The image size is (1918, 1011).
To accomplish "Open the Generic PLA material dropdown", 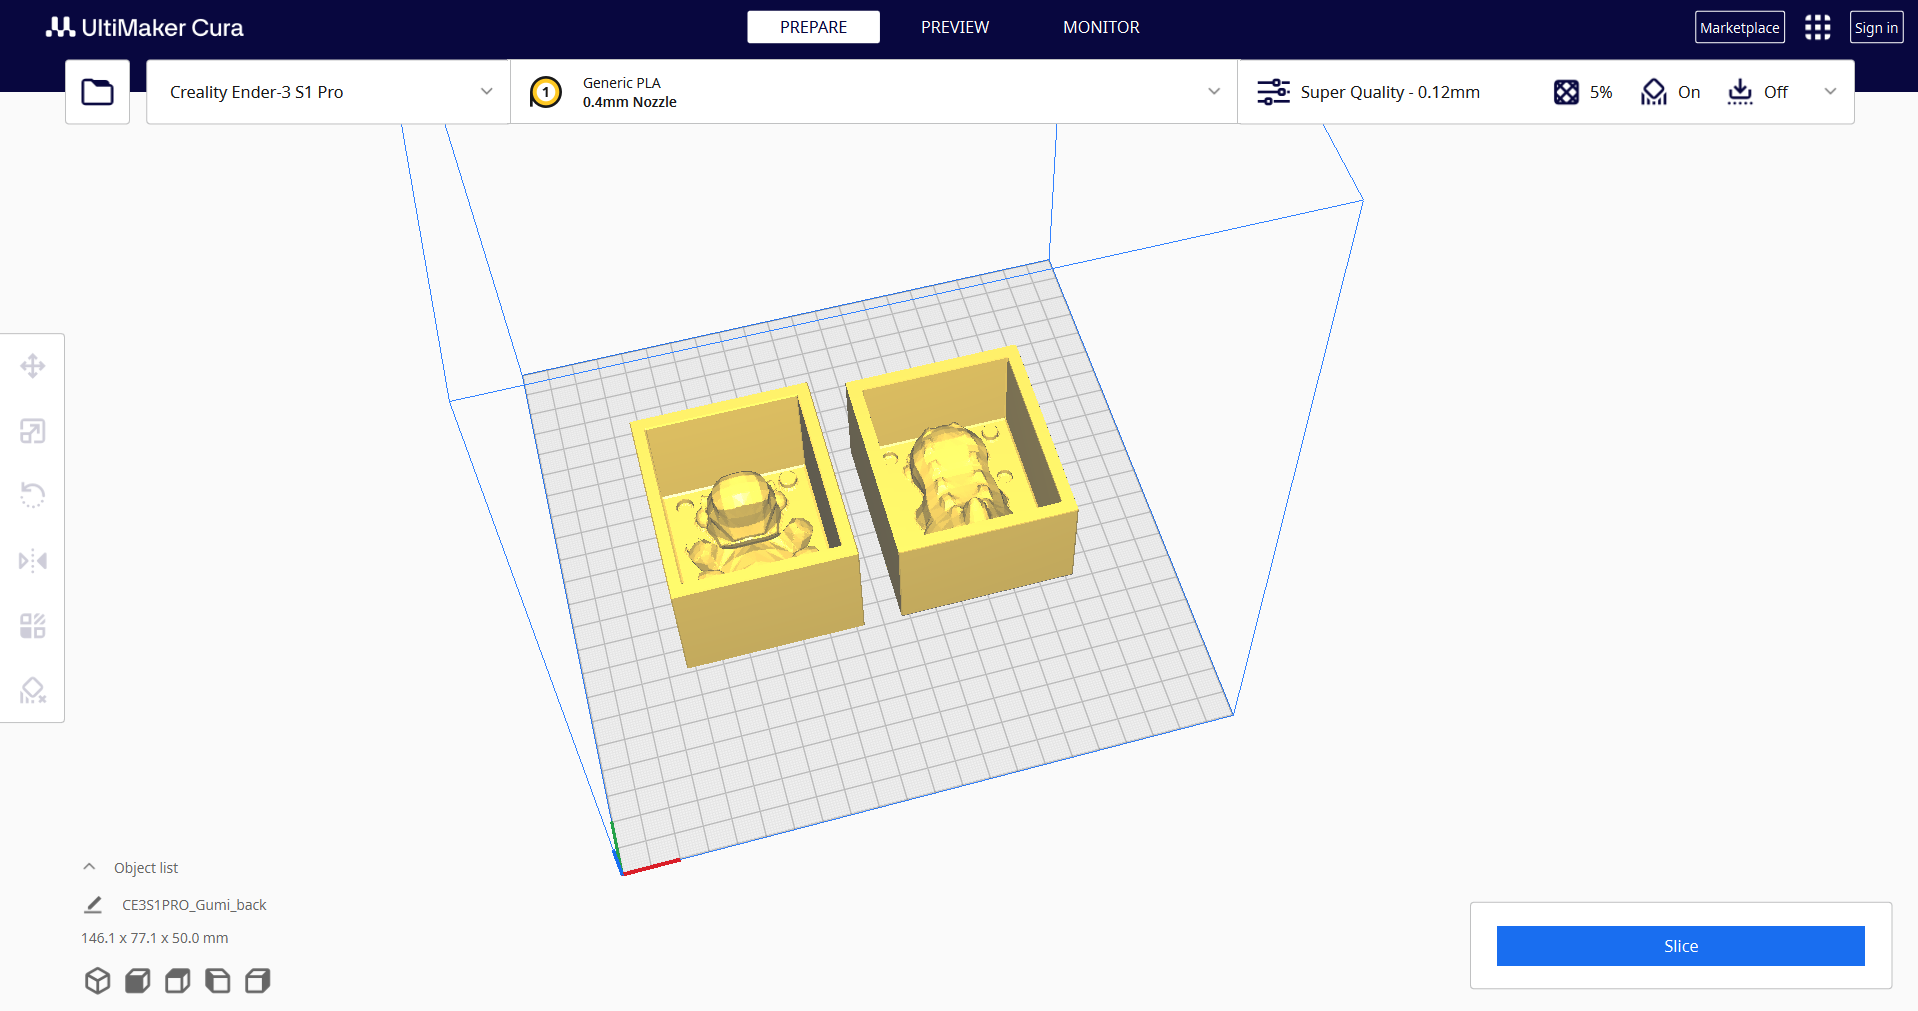I will coord(874,92).
